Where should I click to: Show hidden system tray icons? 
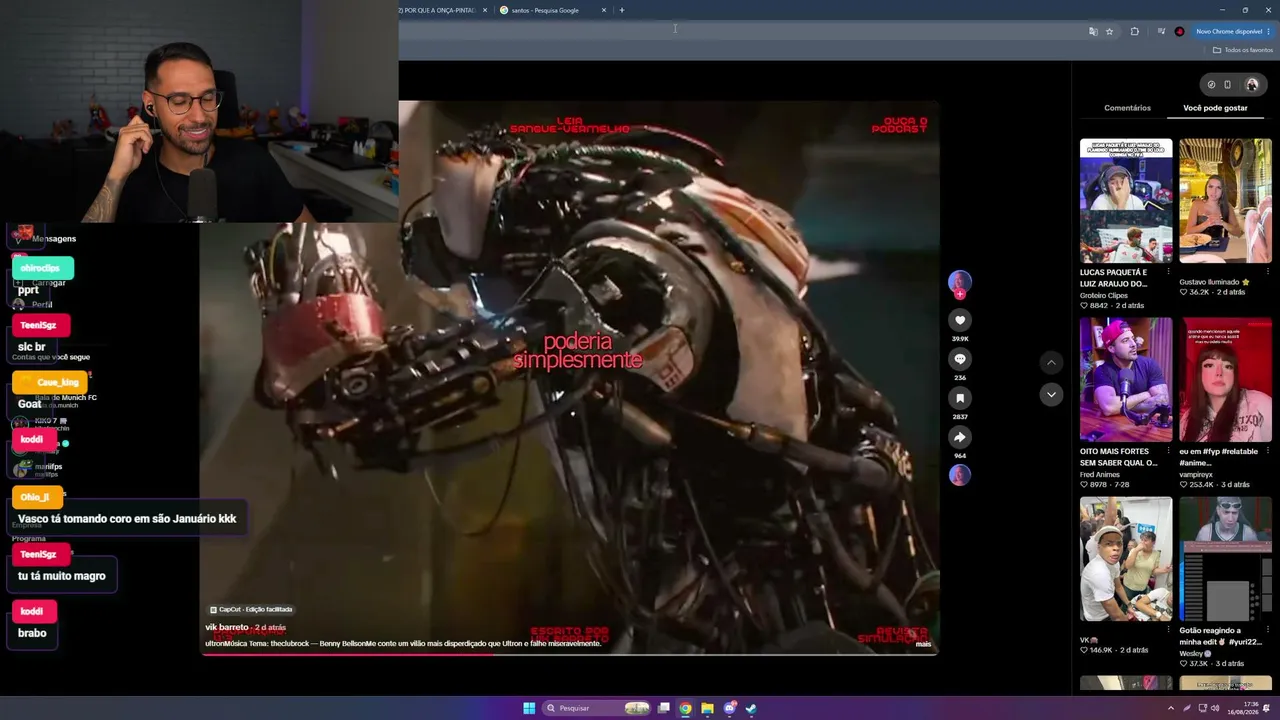click(1173, 708)
